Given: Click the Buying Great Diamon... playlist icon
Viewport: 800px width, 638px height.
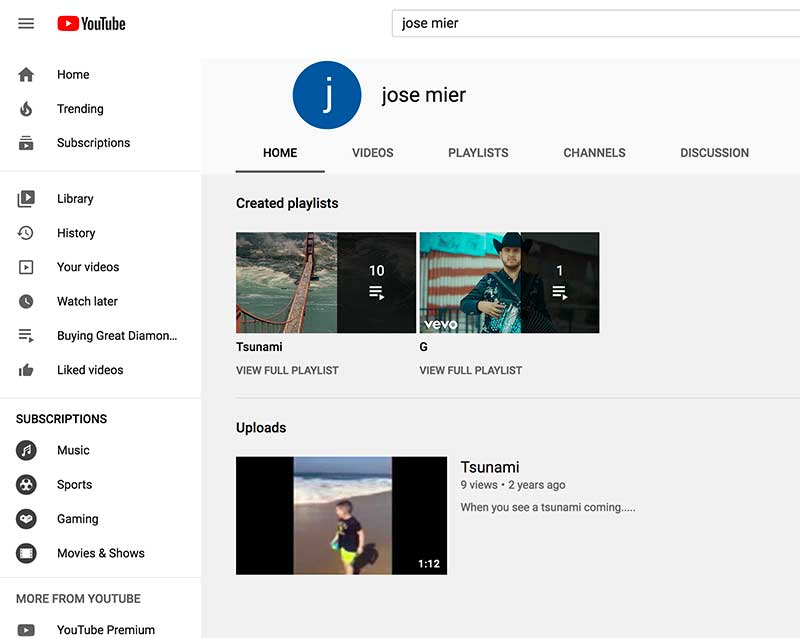Looking at the screenshot, I should pos(26,335).
